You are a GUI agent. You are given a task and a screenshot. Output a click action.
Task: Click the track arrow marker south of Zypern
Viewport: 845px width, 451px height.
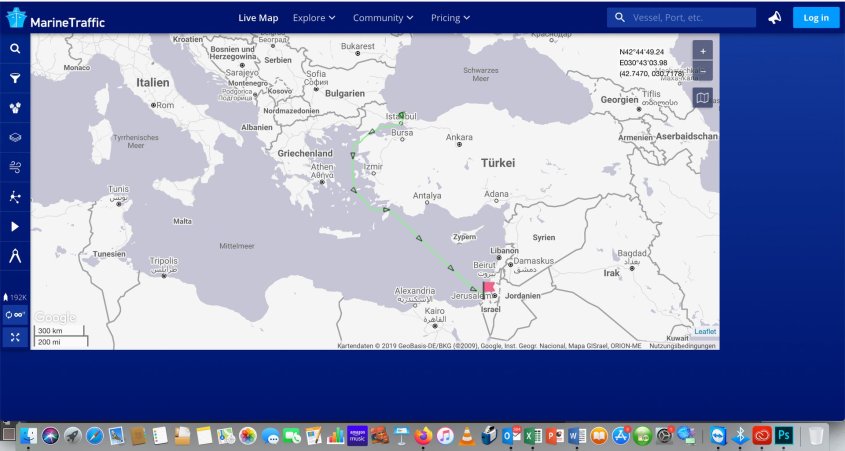[451, 267]
